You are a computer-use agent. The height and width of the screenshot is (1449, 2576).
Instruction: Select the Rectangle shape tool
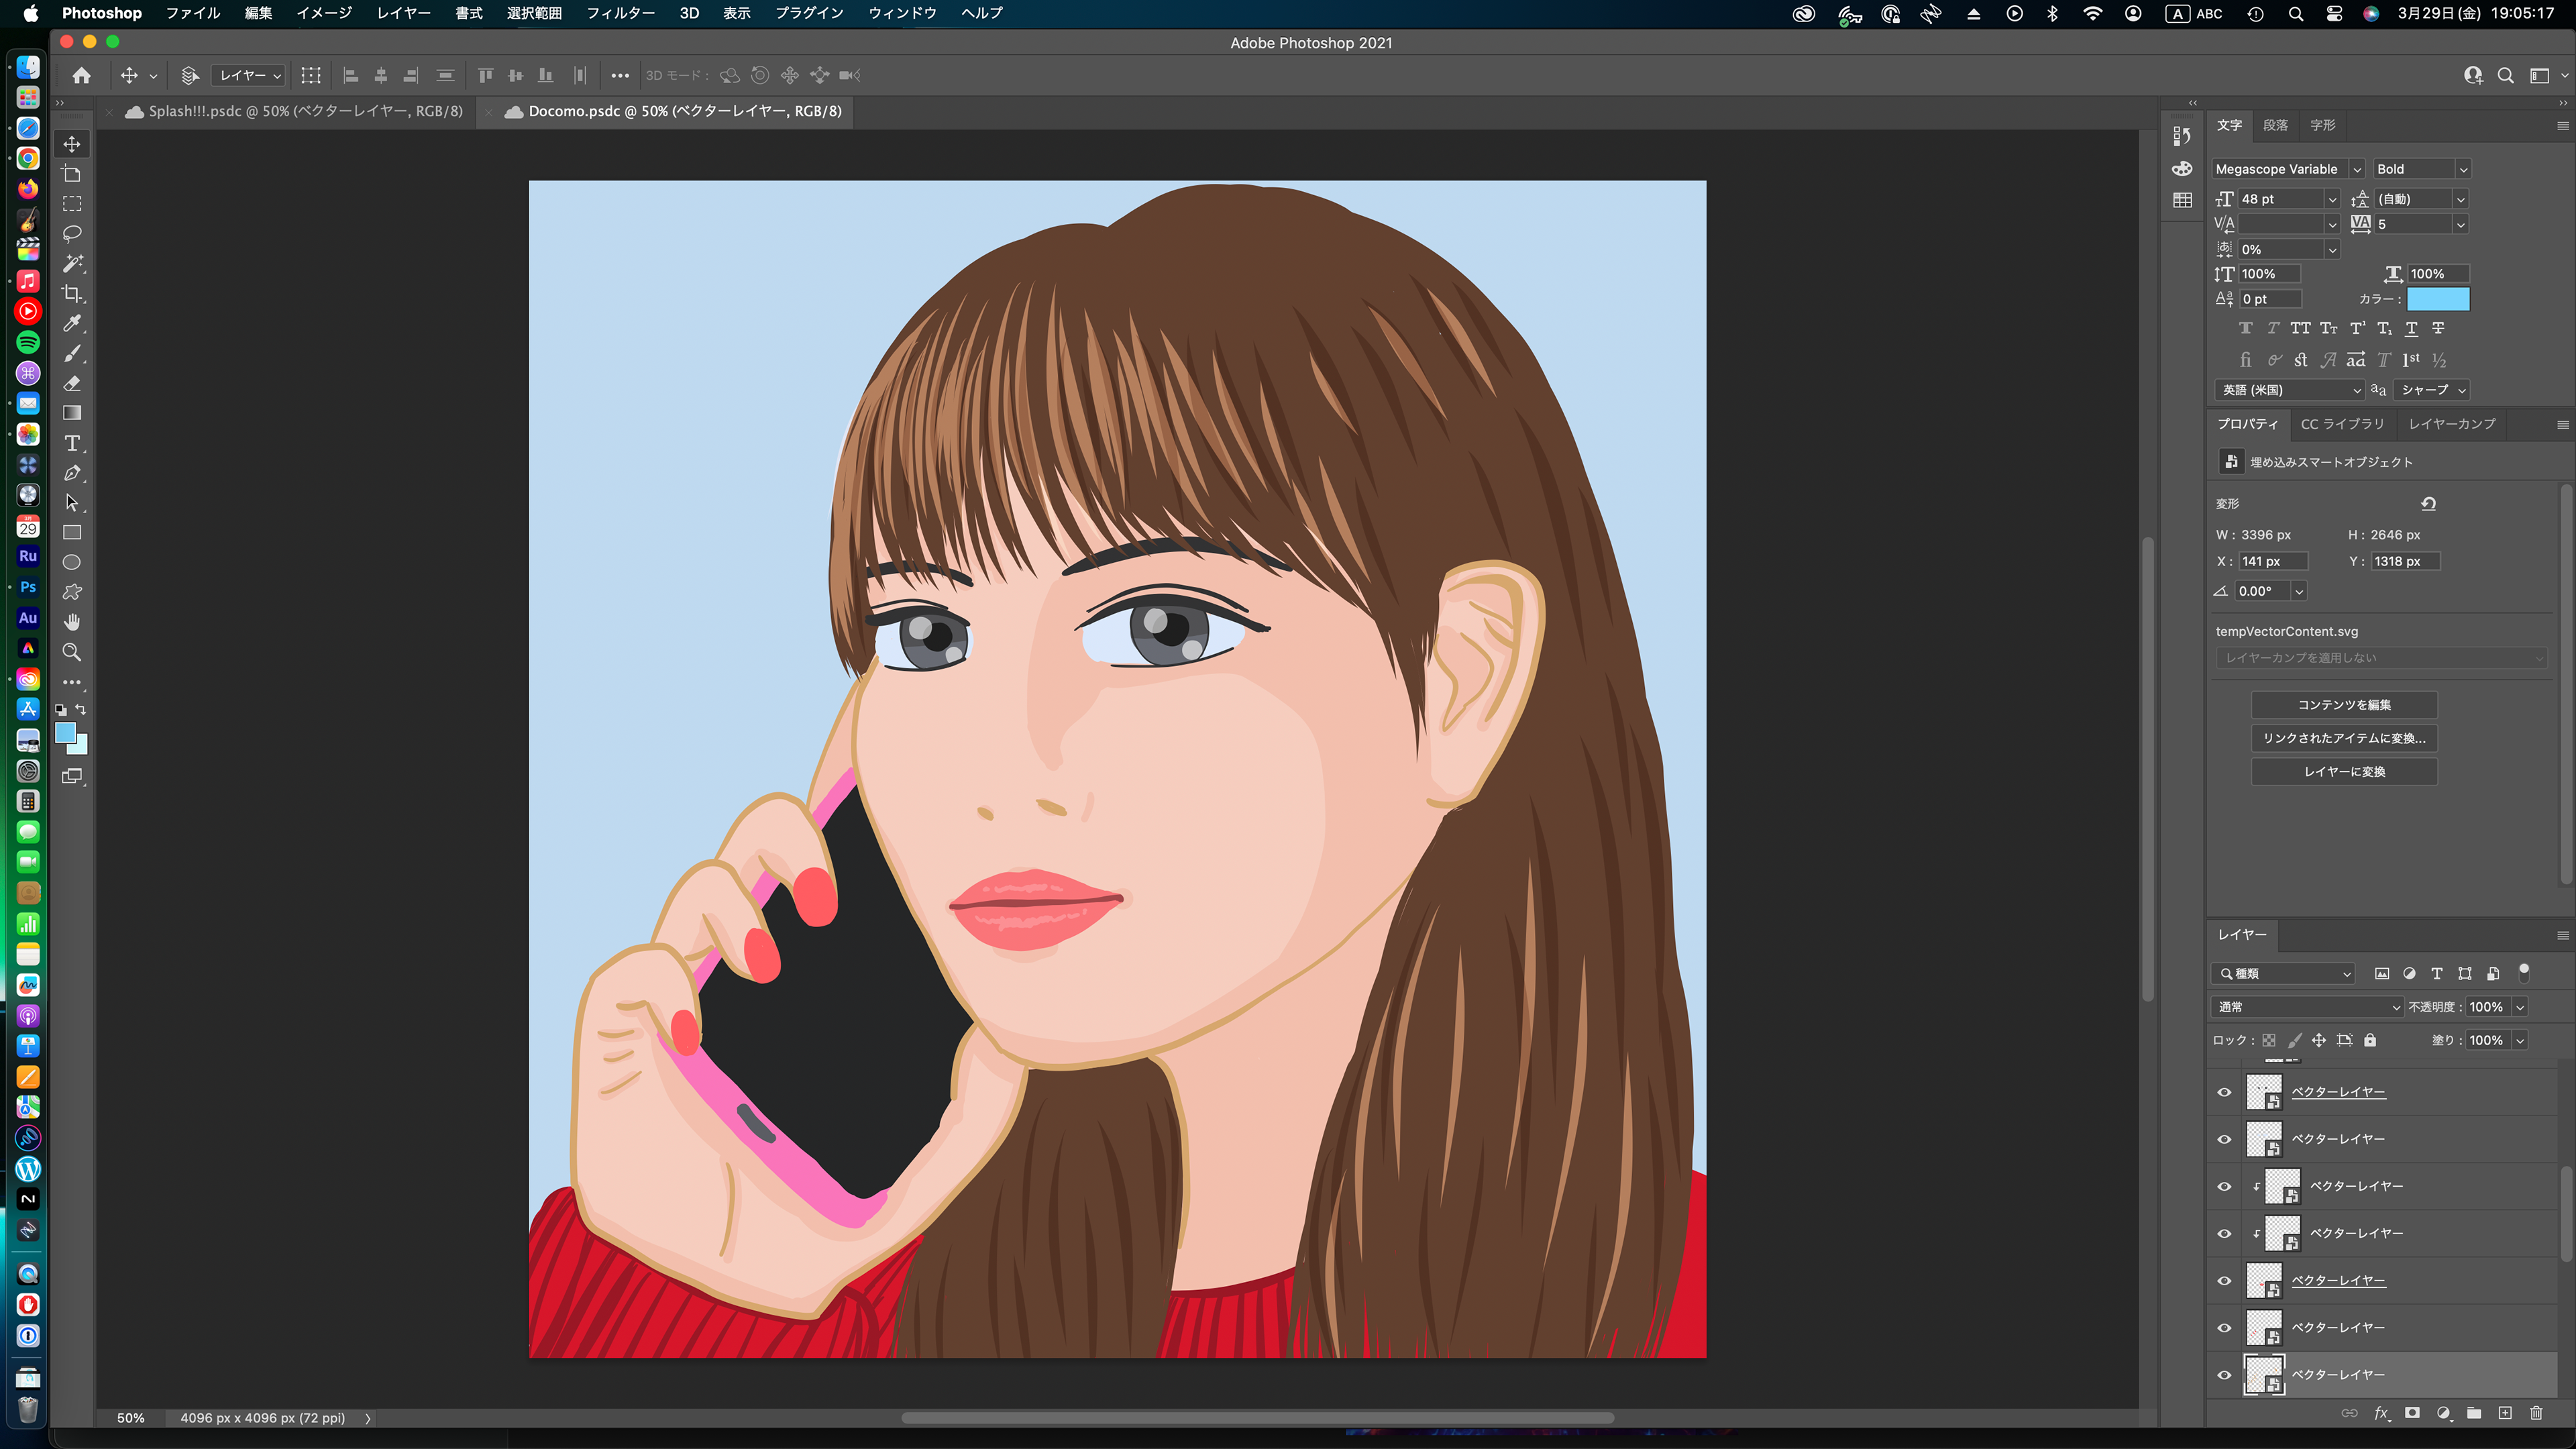(x=72, y=533)
